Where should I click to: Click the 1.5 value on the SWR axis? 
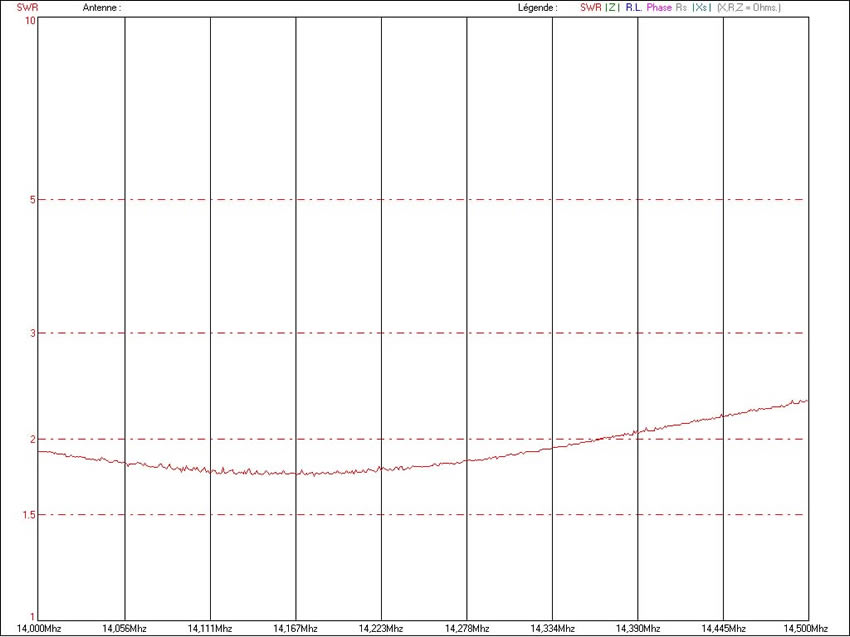tap(29, 514)
